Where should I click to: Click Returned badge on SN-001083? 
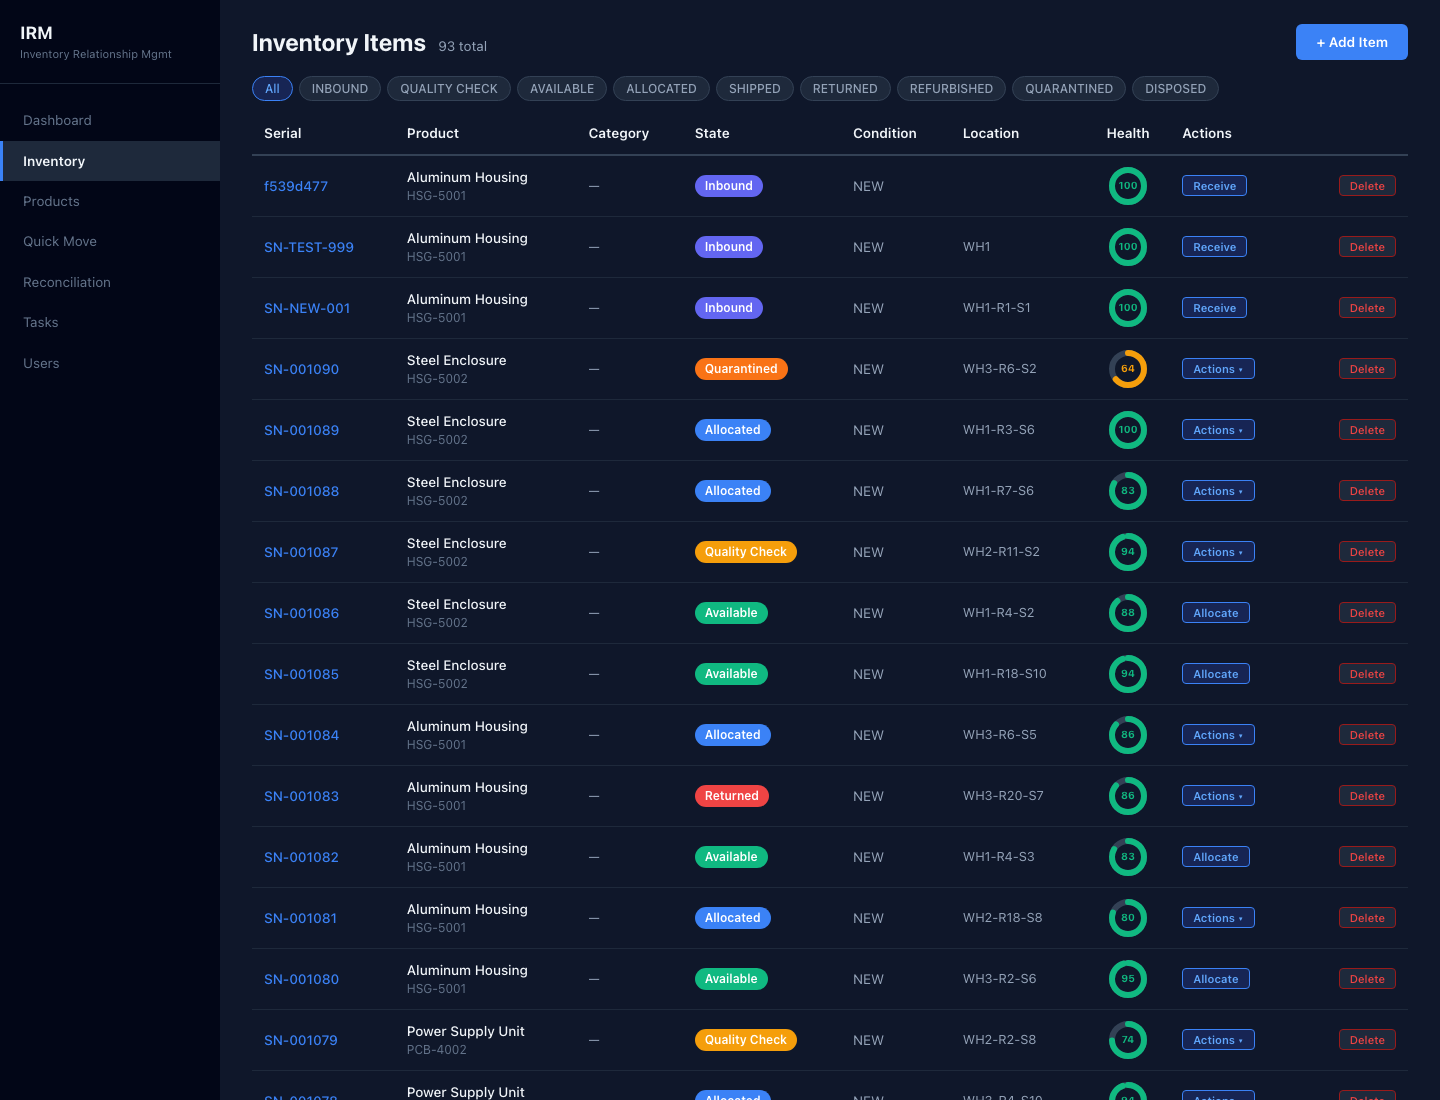[x=732, y=796]
